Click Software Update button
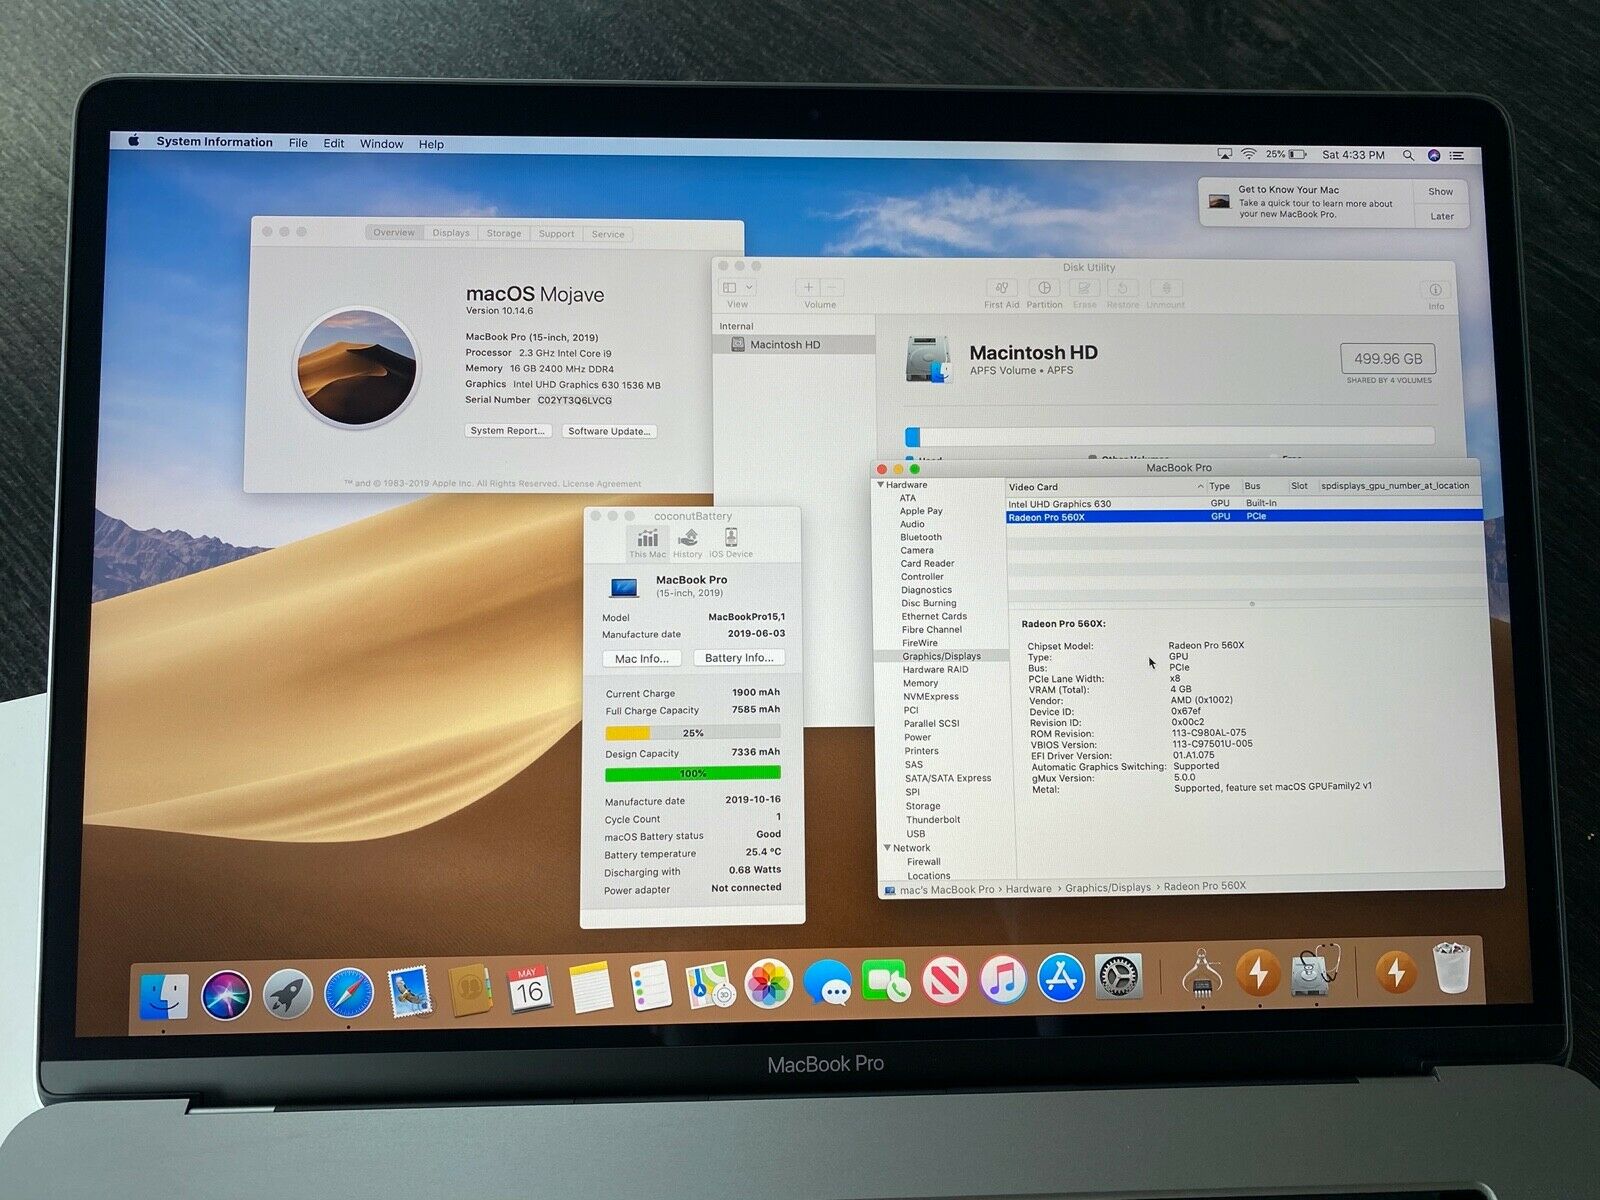The image size is (1600, 1200). pyautogui.click(x=609, y=431)
